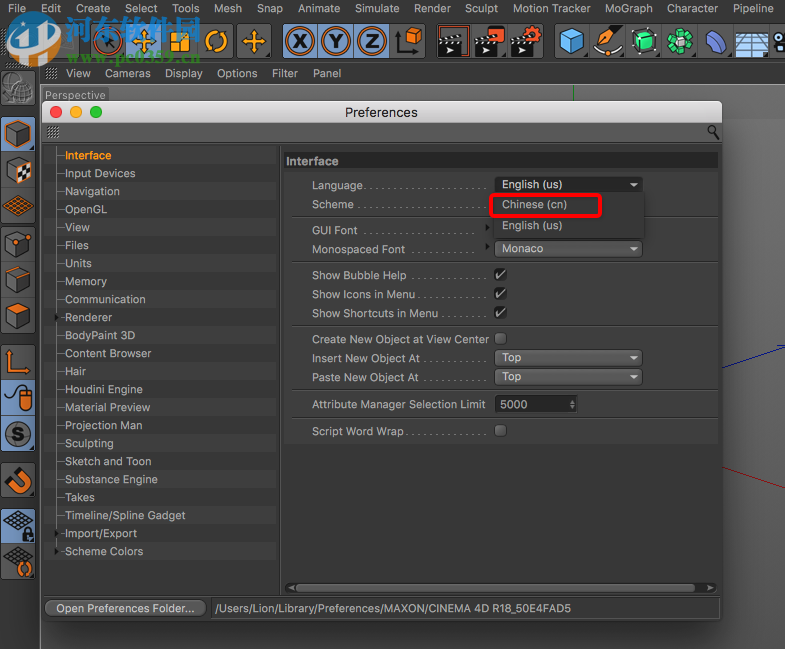Click the Array modeling object icon
This screenshot has width=785, height=649.
tap(680, 41)
